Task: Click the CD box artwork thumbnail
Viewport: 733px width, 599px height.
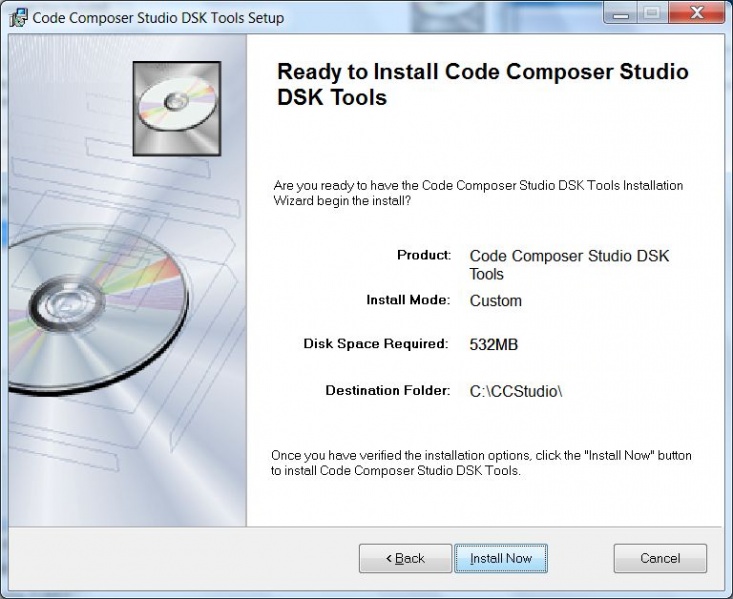Action: (x=177, y=108)
